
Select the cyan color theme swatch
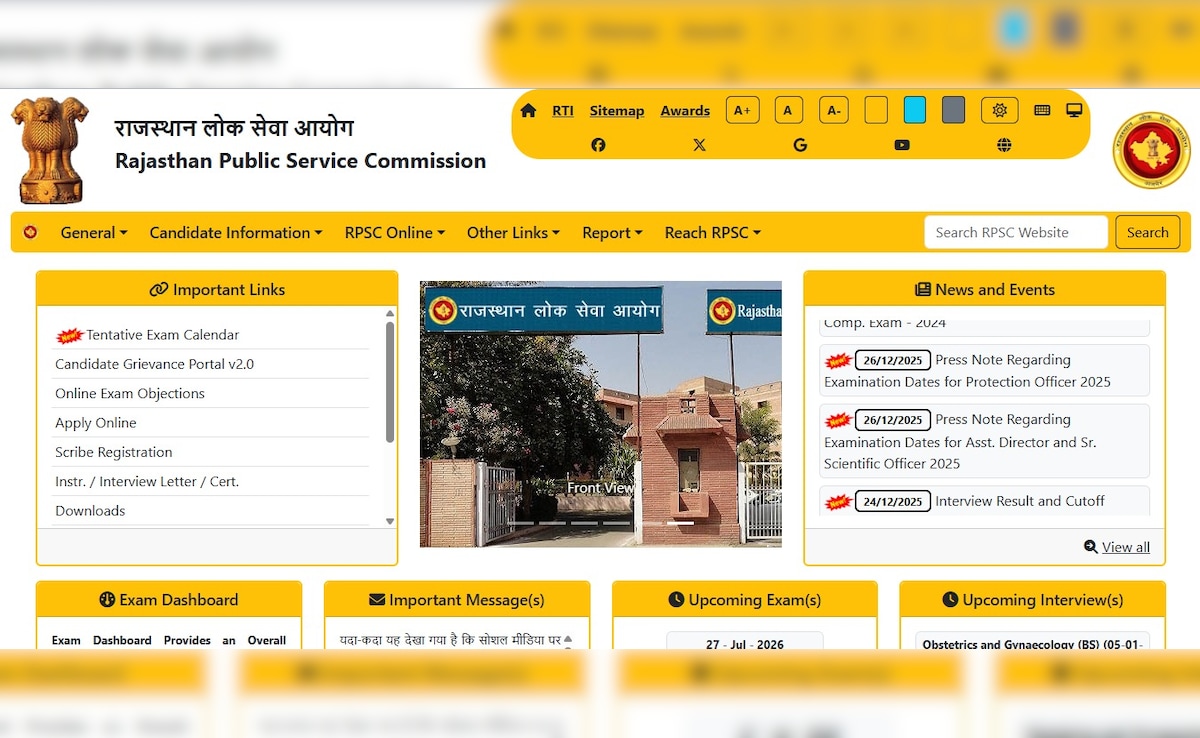(x=914, y=111)
